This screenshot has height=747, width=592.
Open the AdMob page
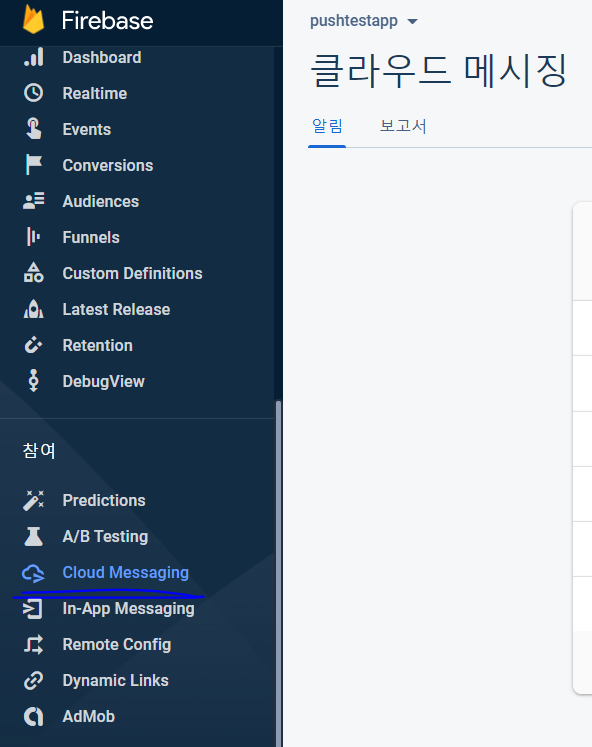click(89, 717)
